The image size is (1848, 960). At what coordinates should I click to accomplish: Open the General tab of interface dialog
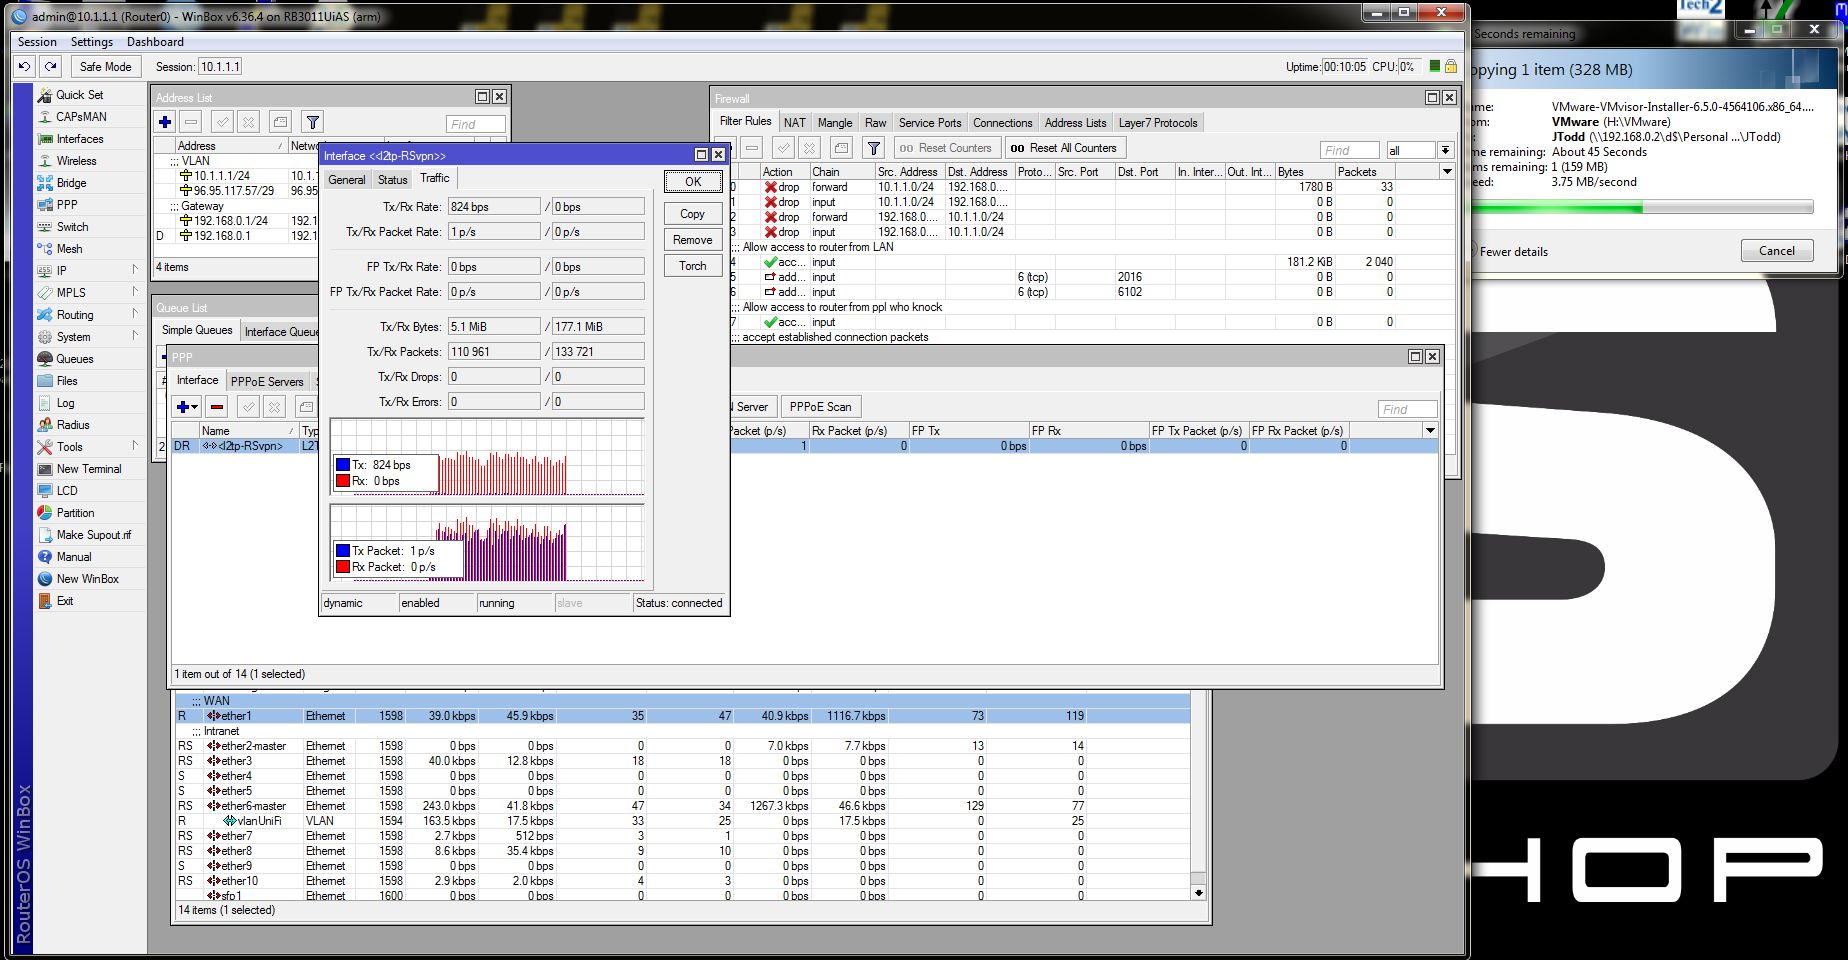coord(347,180)
